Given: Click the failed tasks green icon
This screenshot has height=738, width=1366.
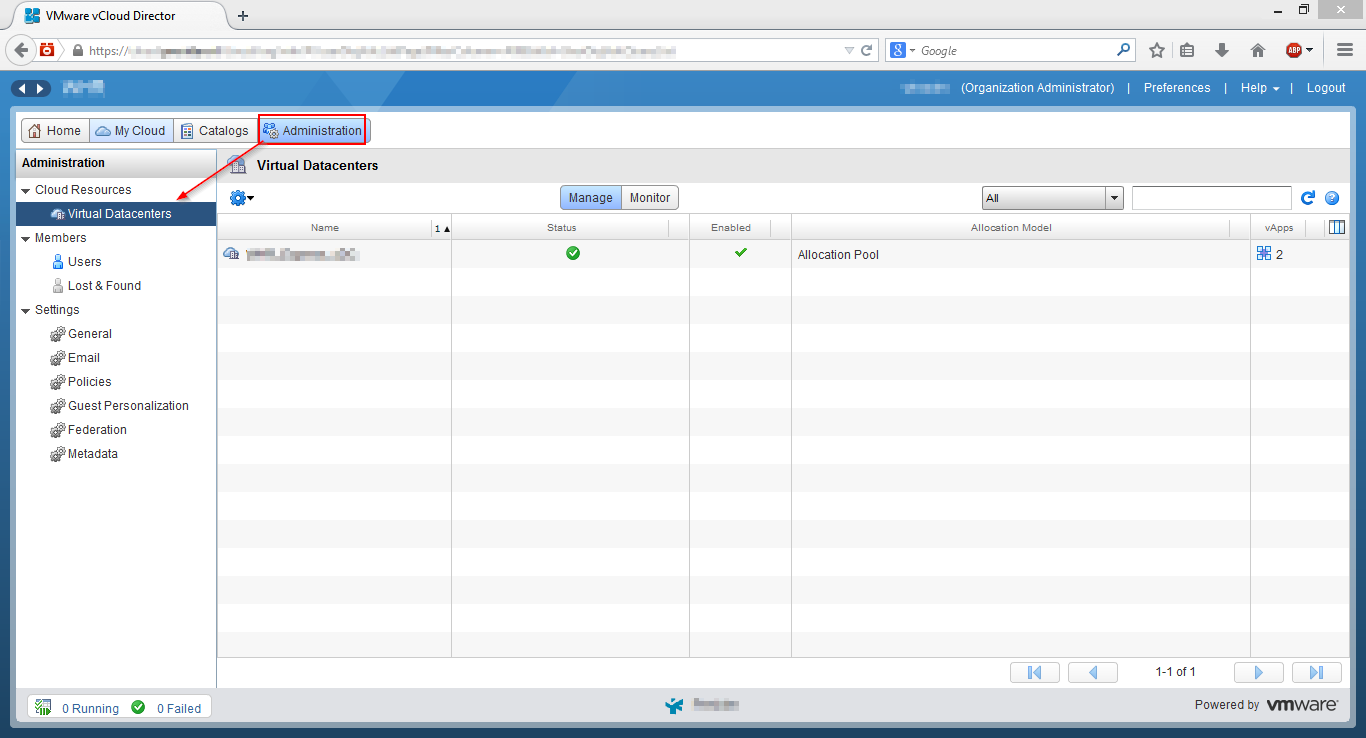Looking at the screenshot, I should (138, 707).
